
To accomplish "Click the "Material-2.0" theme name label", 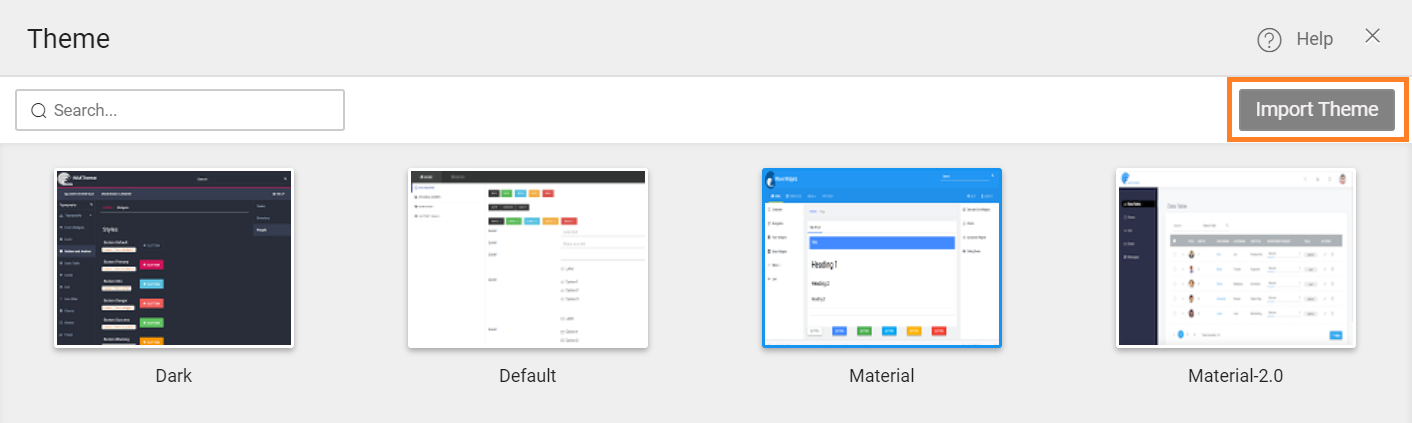I will [1236, 377].
